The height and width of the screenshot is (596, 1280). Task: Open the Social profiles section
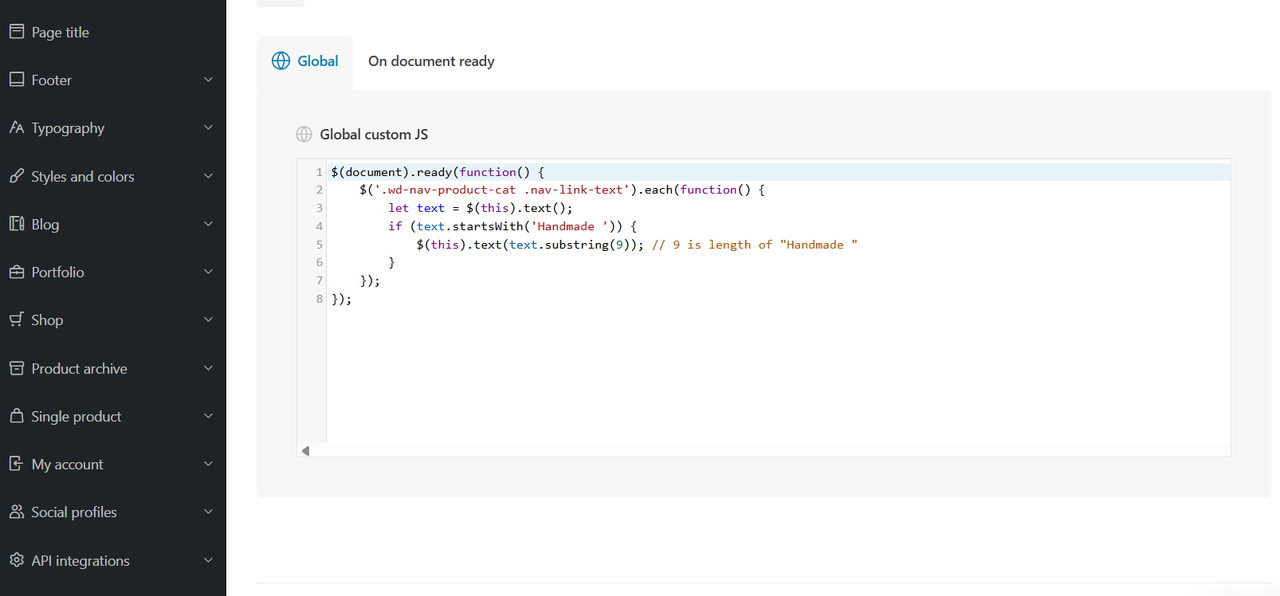tap(113, 512)
